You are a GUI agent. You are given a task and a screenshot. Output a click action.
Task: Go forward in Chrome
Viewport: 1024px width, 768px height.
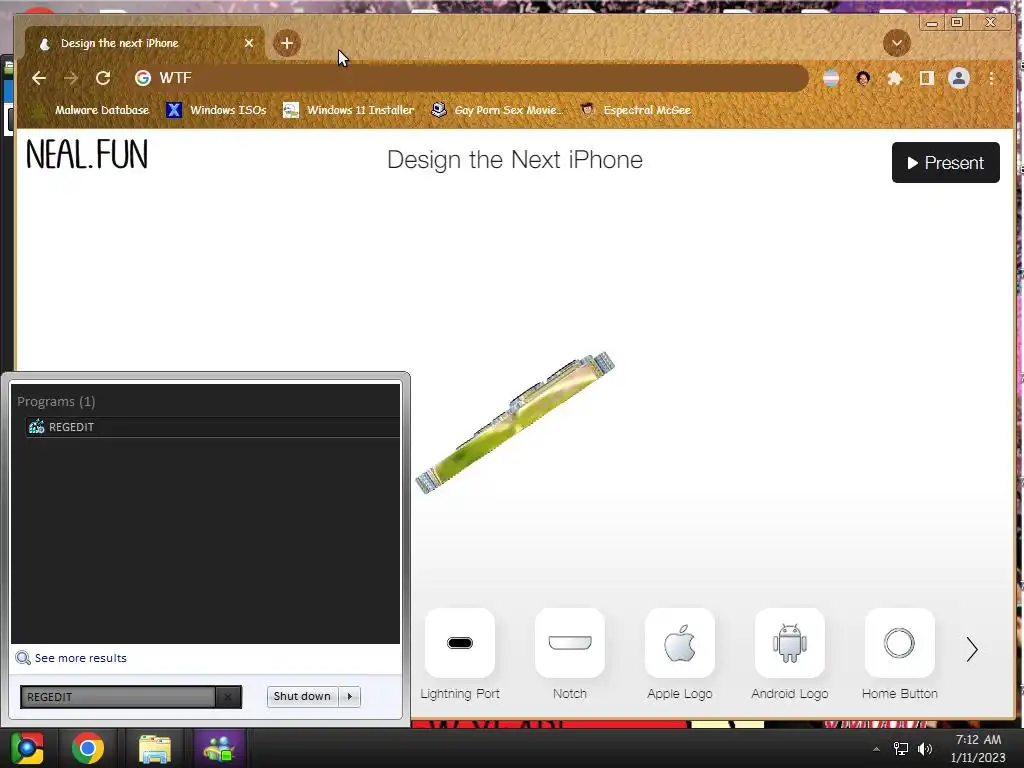click(71, 78)
